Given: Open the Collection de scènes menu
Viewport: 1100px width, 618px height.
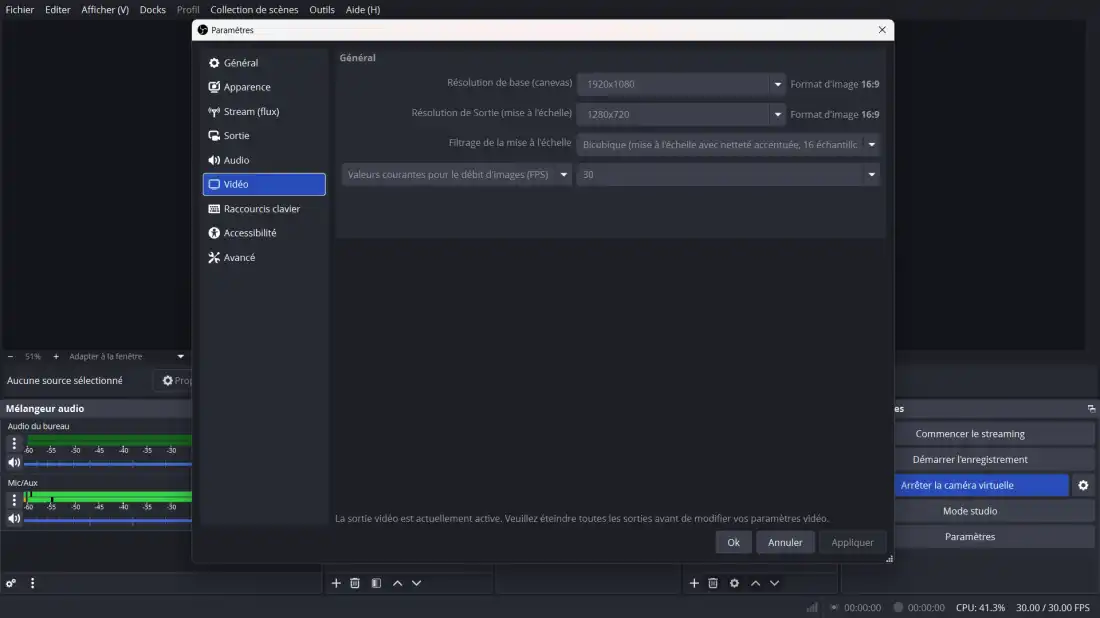Looking at the screenshot, I should 254,10.
